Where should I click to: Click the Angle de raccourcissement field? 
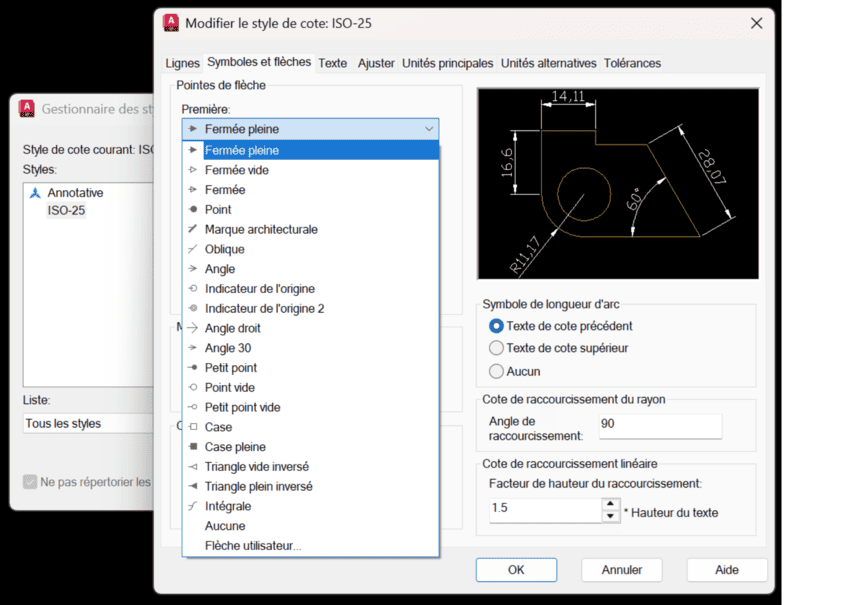click(659, 424)
